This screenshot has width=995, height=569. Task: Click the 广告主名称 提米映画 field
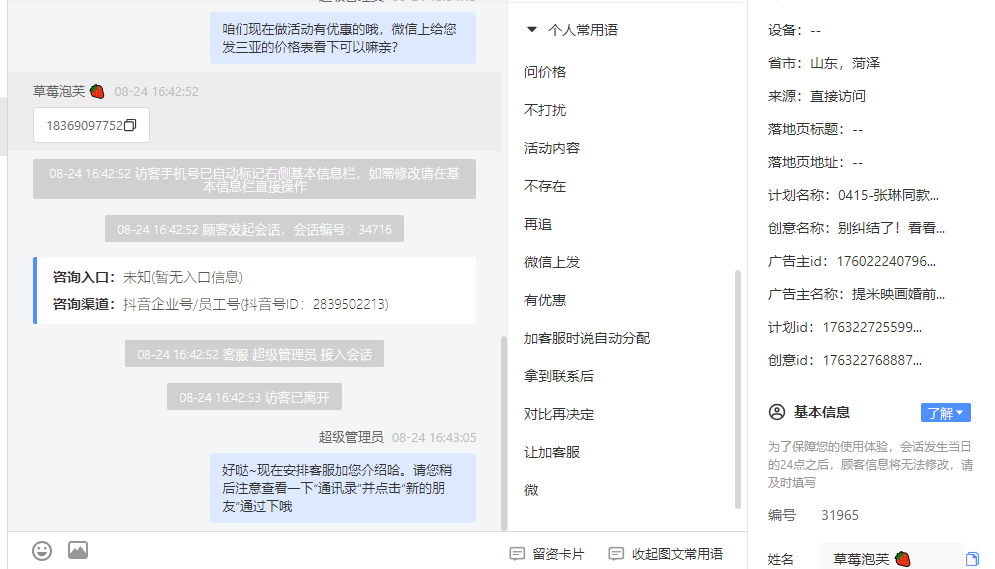point(857,294)
